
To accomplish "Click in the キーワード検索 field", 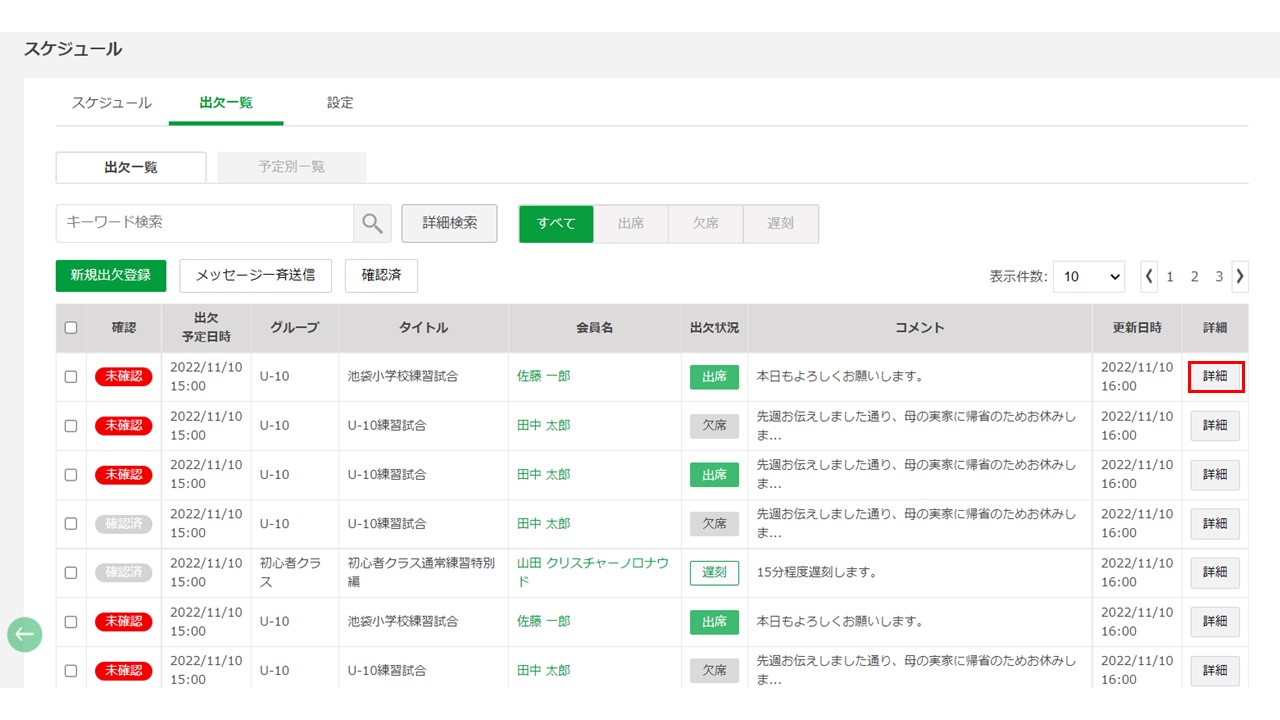I will coord(205,224).
